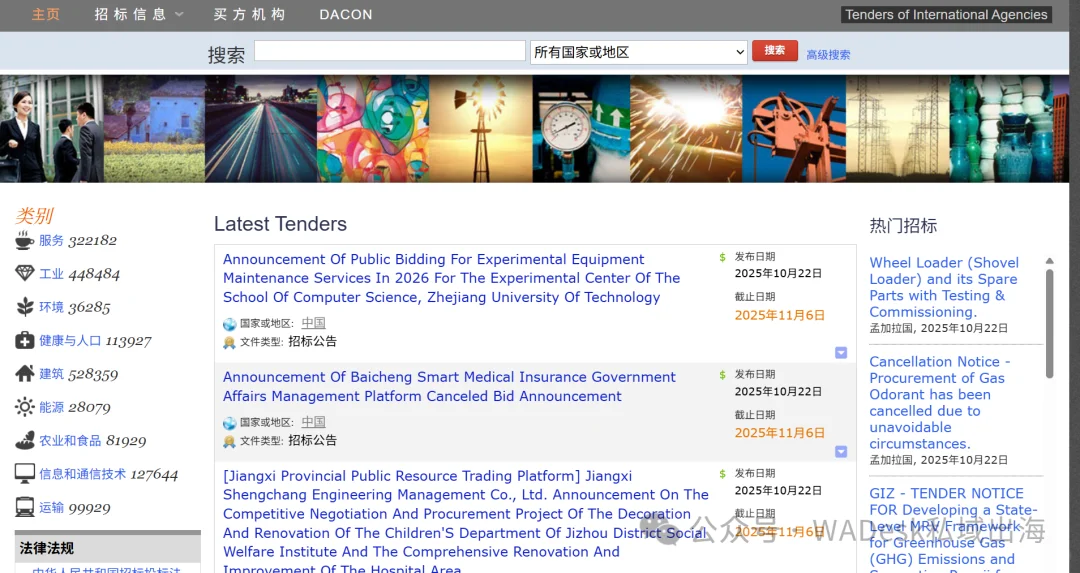
Task: Click the pressure gauge banner image
Action: (581, 129)
